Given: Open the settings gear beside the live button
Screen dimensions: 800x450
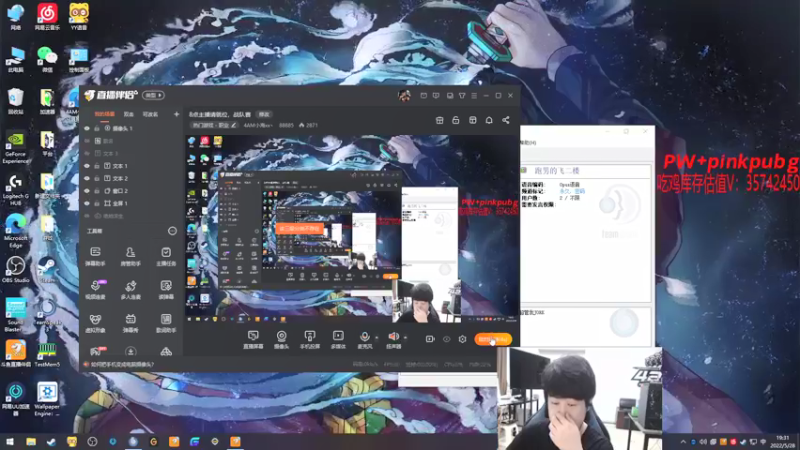Looking at the screenshot, I should [462, 339].
